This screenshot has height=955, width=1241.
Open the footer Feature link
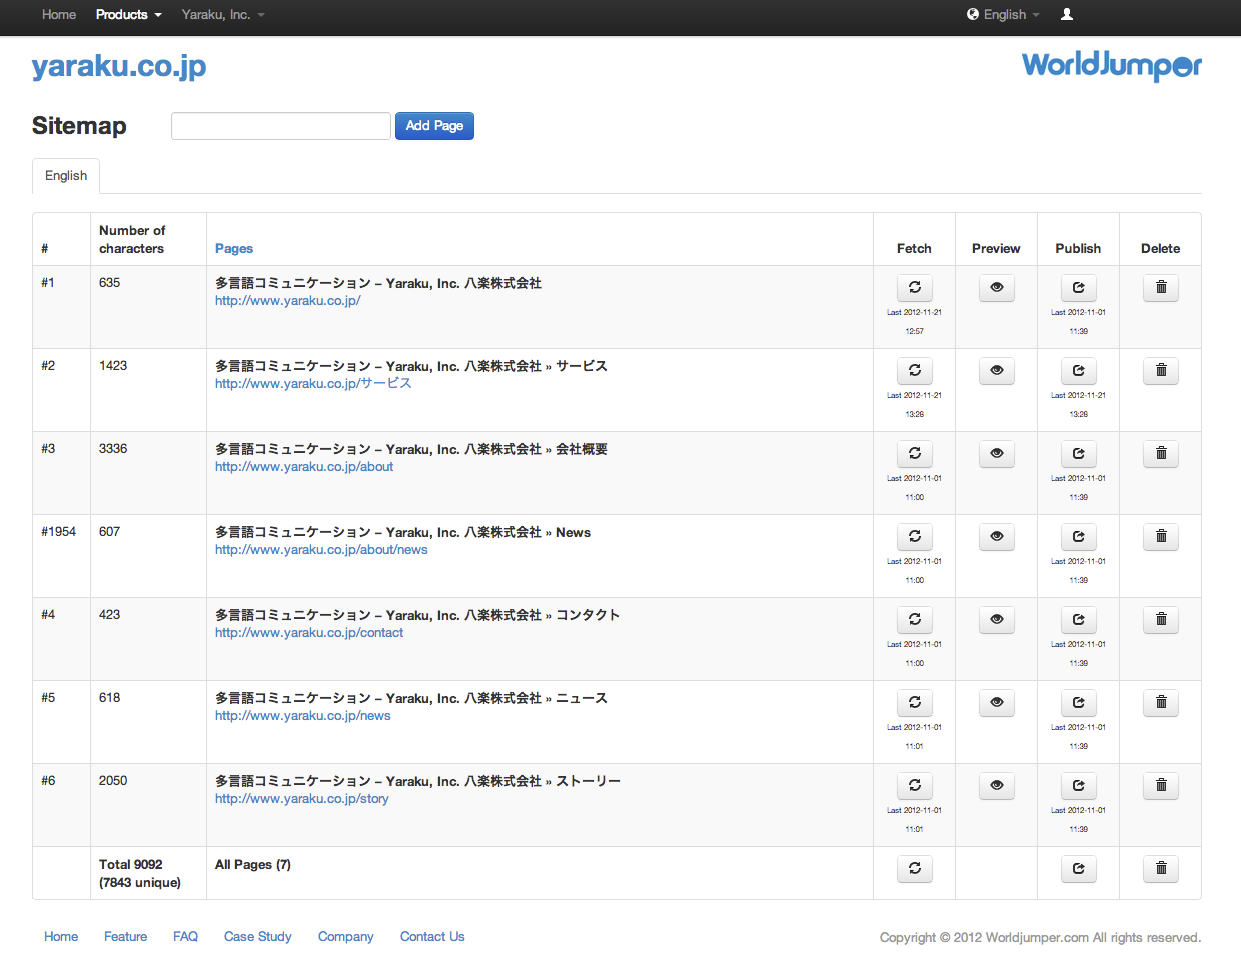125,936
